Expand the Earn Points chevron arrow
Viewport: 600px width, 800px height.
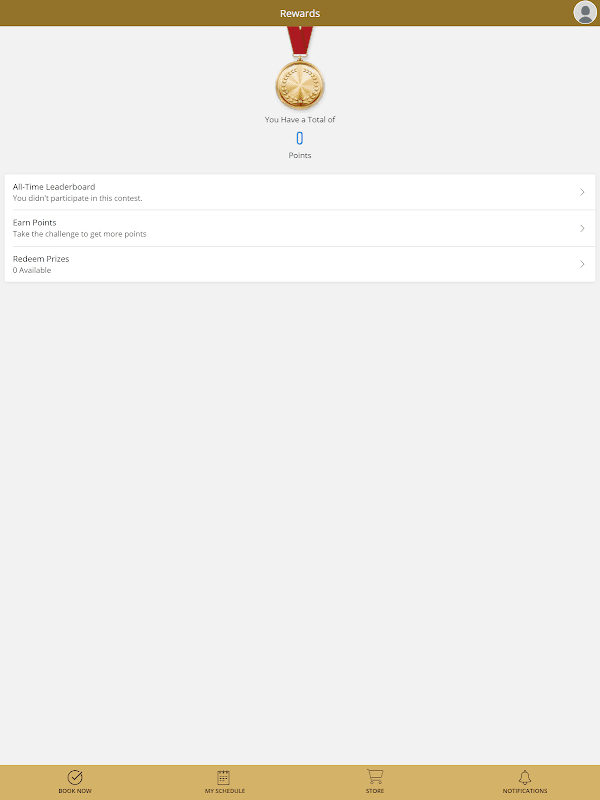[582, 228]
